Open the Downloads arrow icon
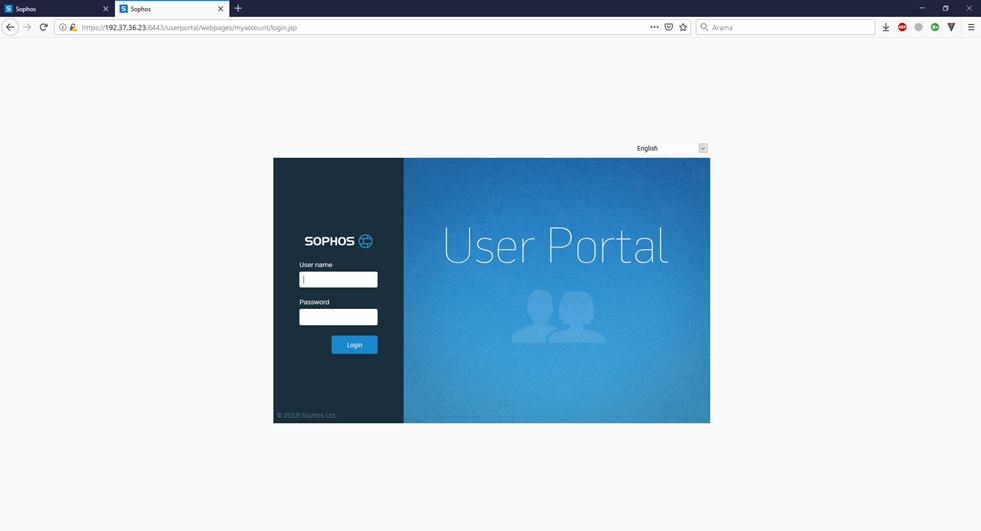The height and width of the screenshot is (531, 981). click(886, 27)
